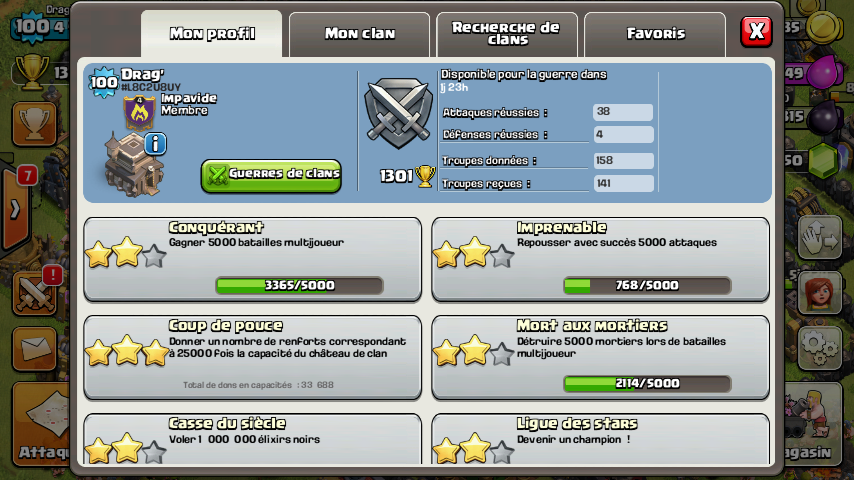Switch to Mon clan tab
854x480 pixels.
pos(359,34)
